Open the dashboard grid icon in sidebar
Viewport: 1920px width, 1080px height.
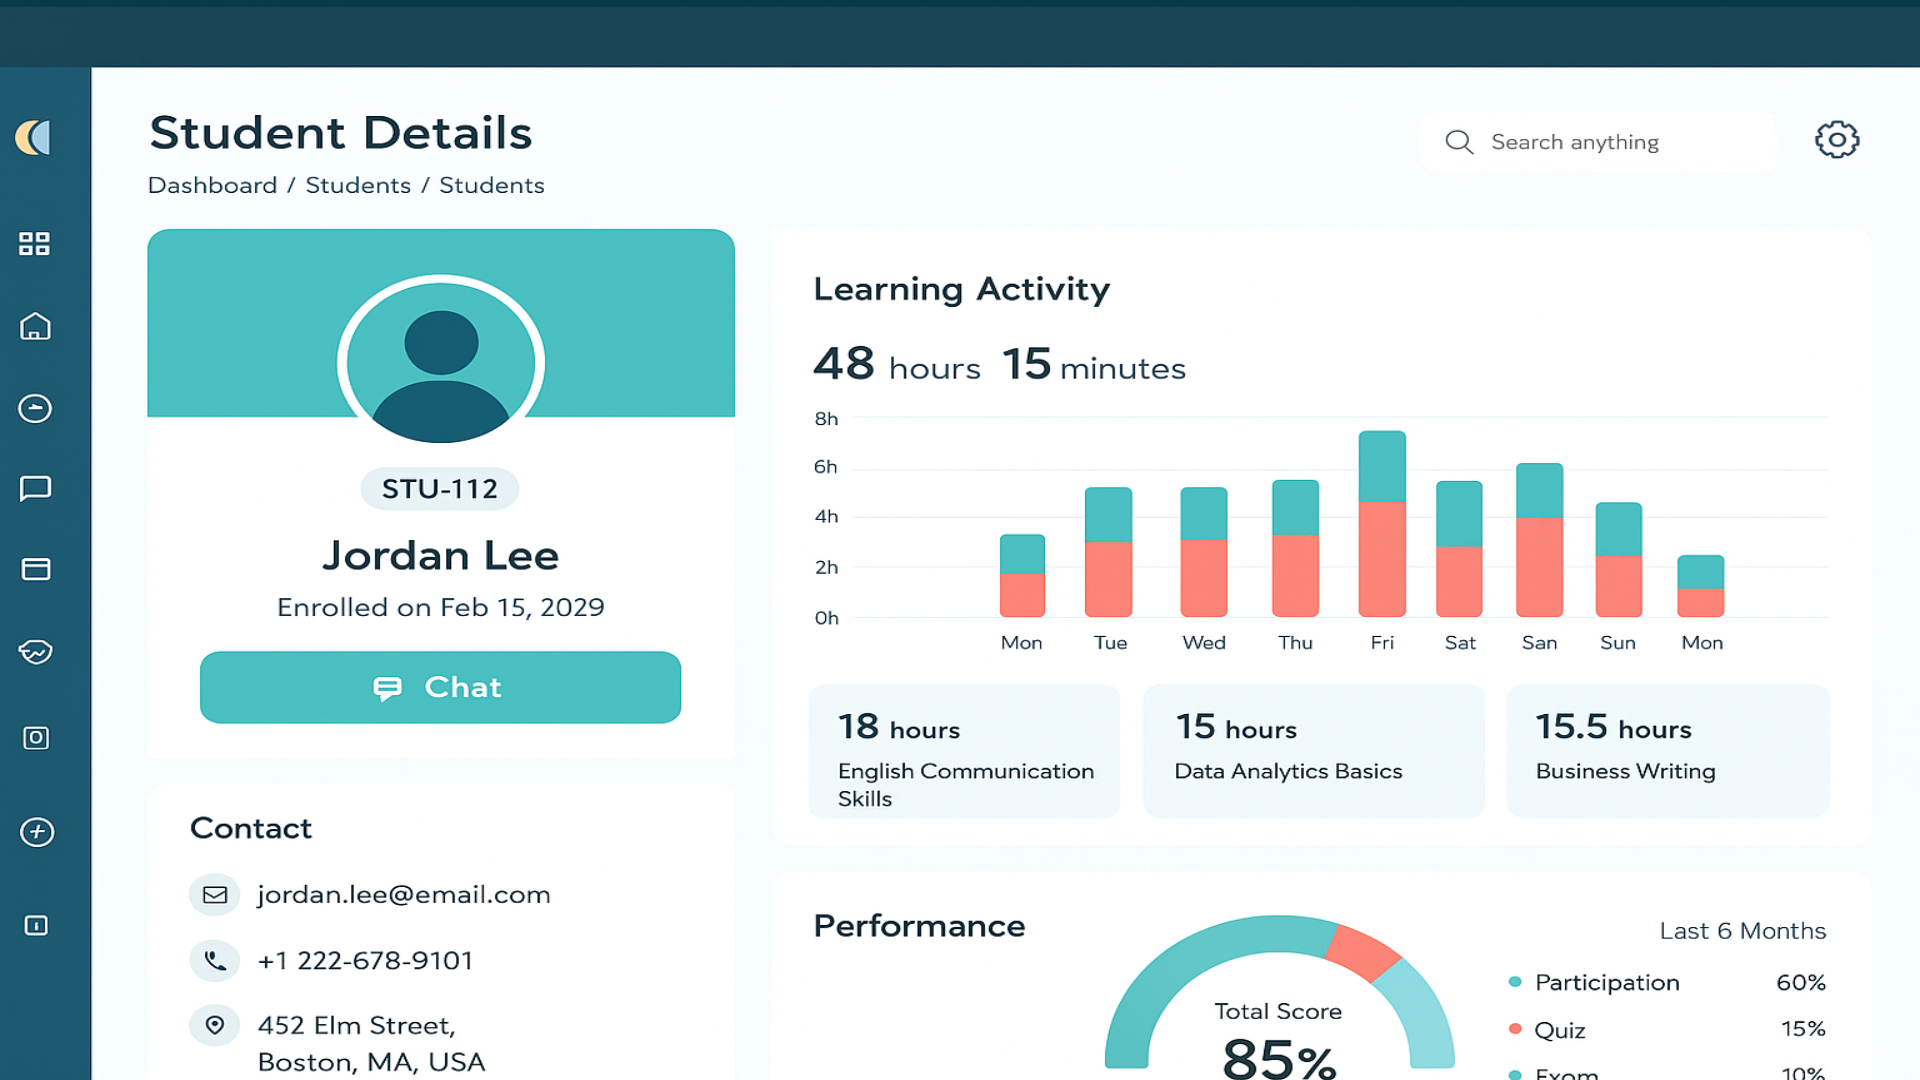click(x=35, y=244)
